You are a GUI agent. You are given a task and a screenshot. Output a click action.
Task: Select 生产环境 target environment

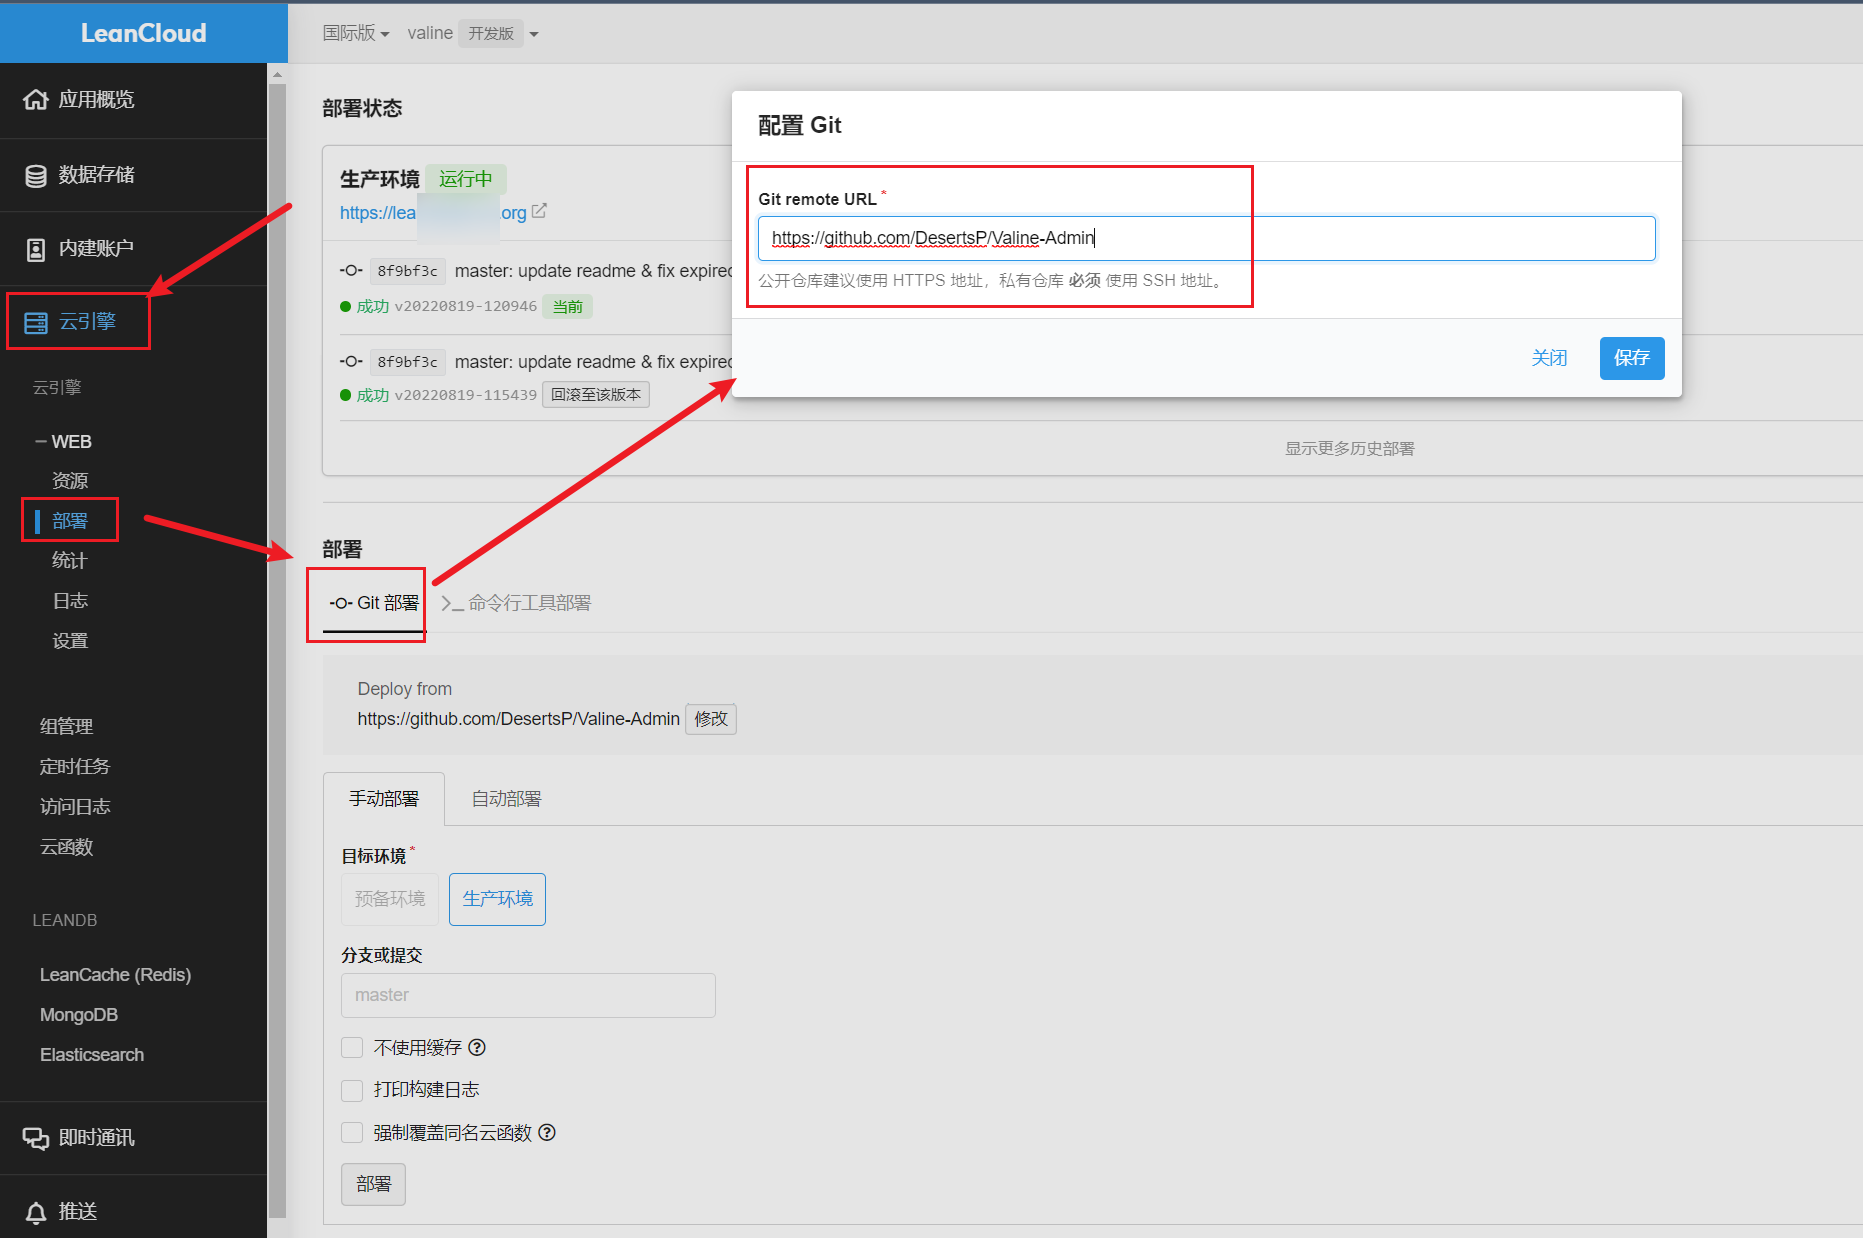coord(497,899)
